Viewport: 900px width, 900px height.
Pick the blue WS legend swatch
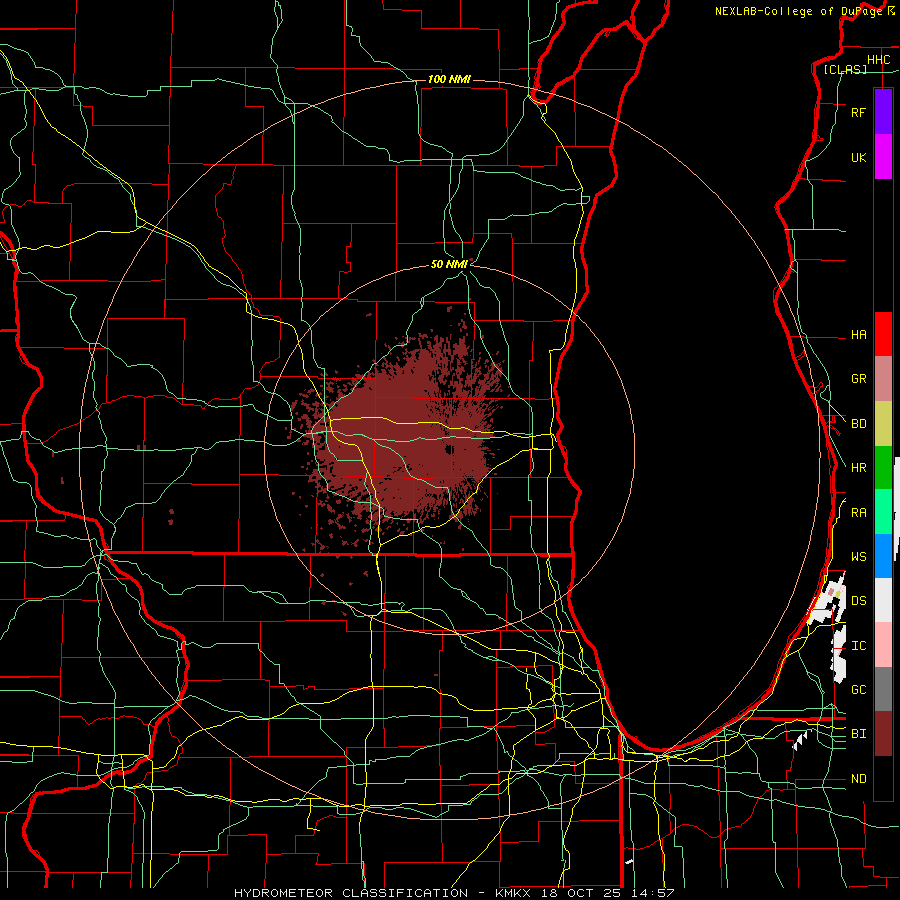click(883, 556)
